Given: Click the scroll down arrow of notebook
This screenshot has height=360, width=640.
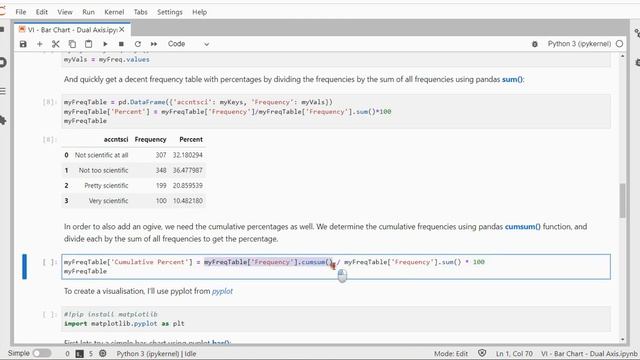Looking at the screenshot, I should pos(622,340).
